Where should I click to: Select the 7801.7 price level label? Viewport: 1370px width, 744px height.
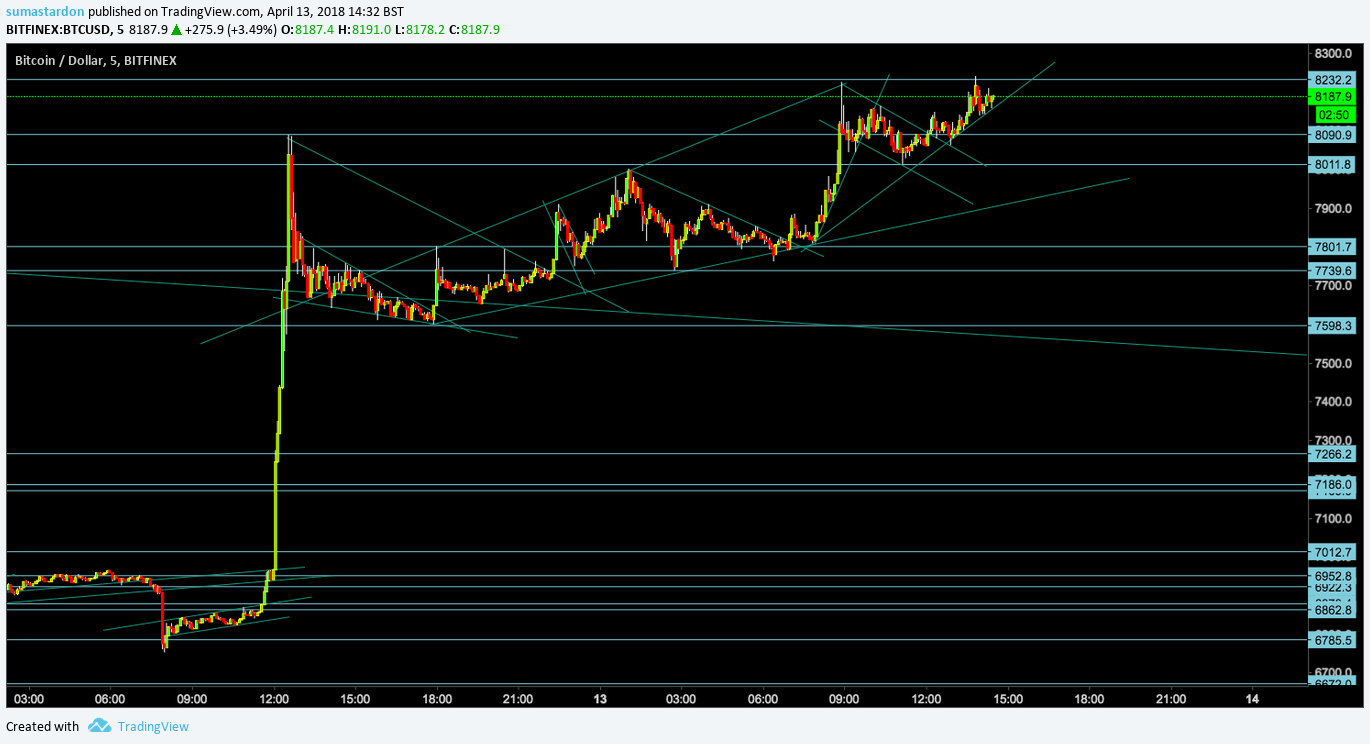coord(1333,246)
